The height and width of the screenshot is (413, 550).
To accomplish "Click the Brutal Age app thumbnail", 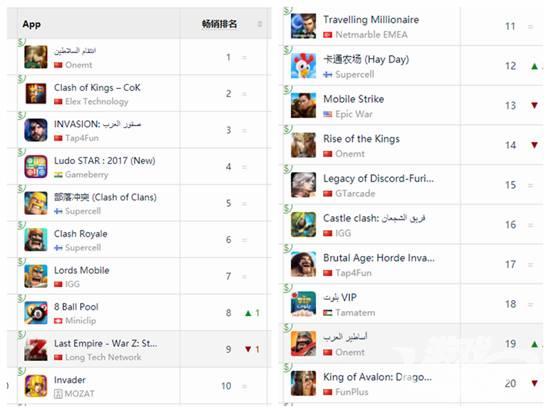I will [x=303, y=264].
